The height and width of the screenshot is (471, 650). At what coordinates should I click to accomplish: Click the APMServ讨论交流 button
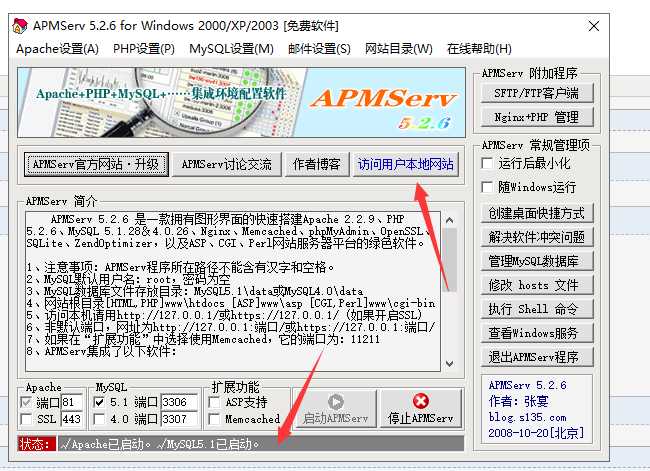(226, 164)
